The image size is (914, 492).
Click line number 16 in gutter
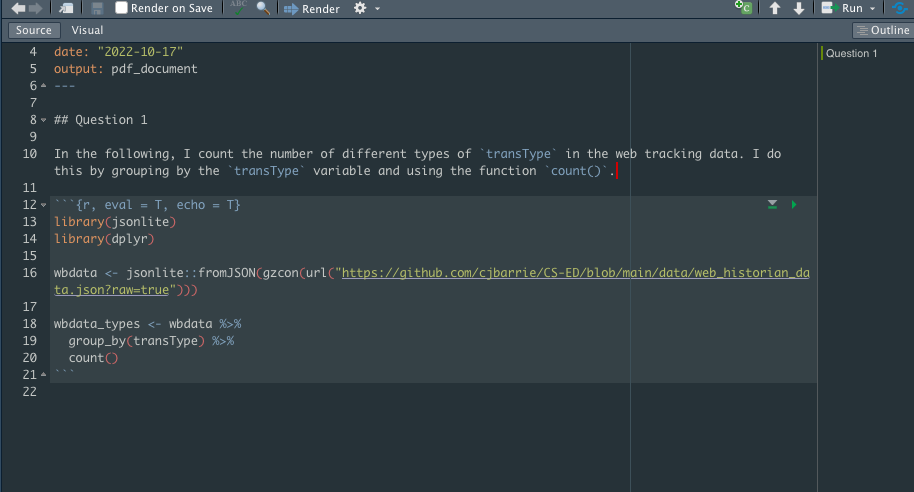pos(30,273)
